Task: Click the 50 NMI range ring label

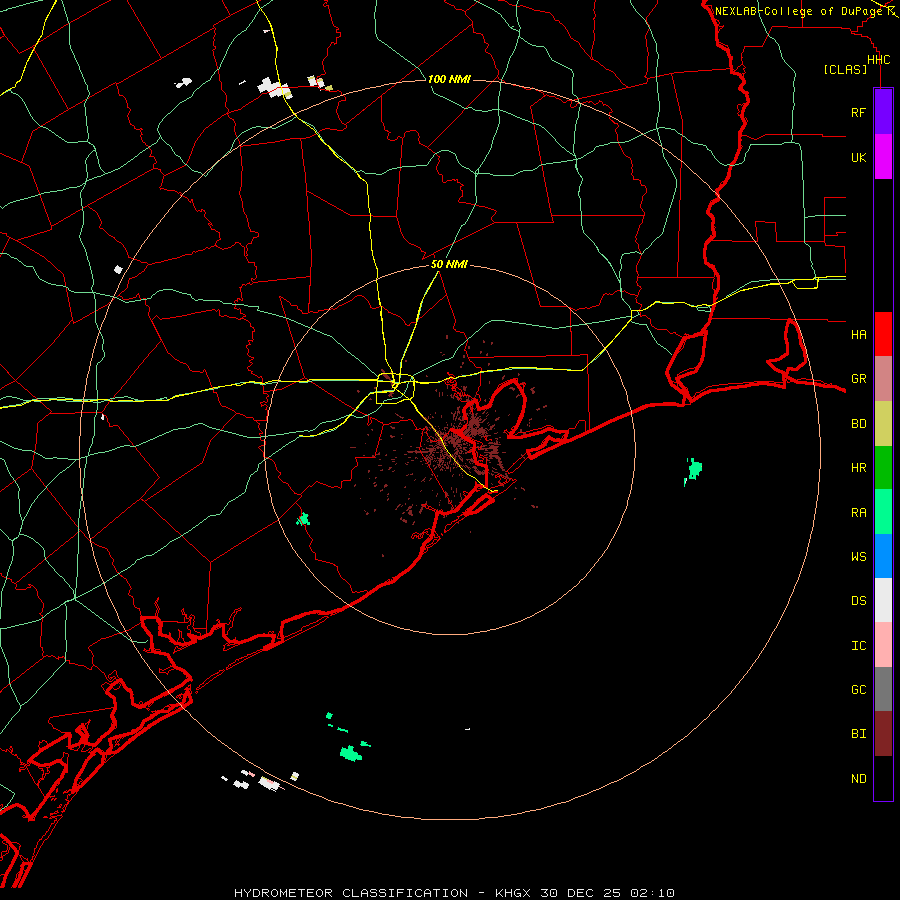Action: click(449, 264)
